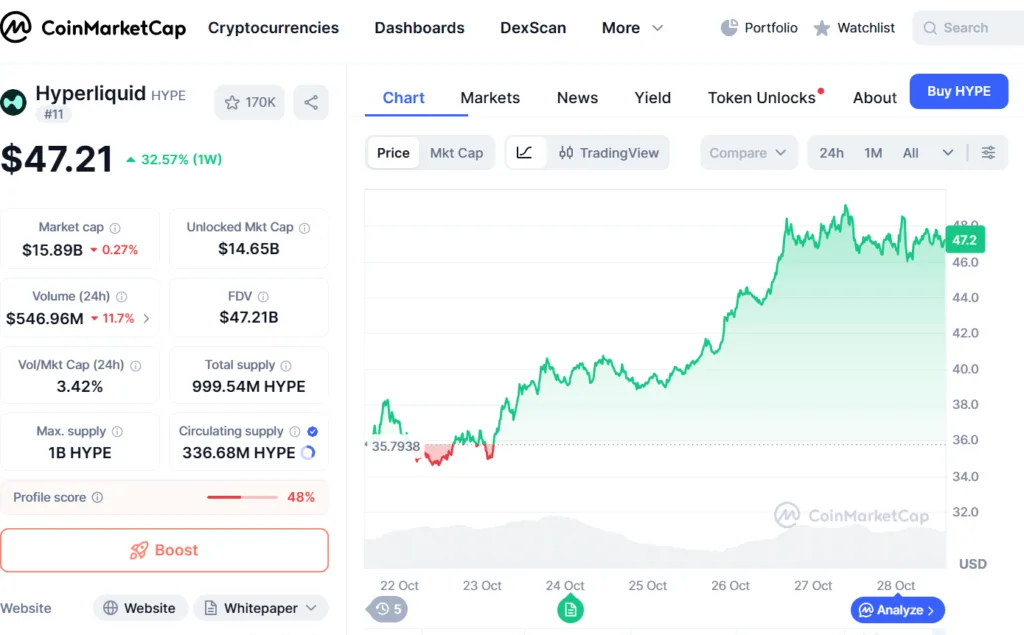The width and height of the screenshot is (1024, 635).
Task: Open chart settings sliders icon
Action: click(x=988, y=153)
